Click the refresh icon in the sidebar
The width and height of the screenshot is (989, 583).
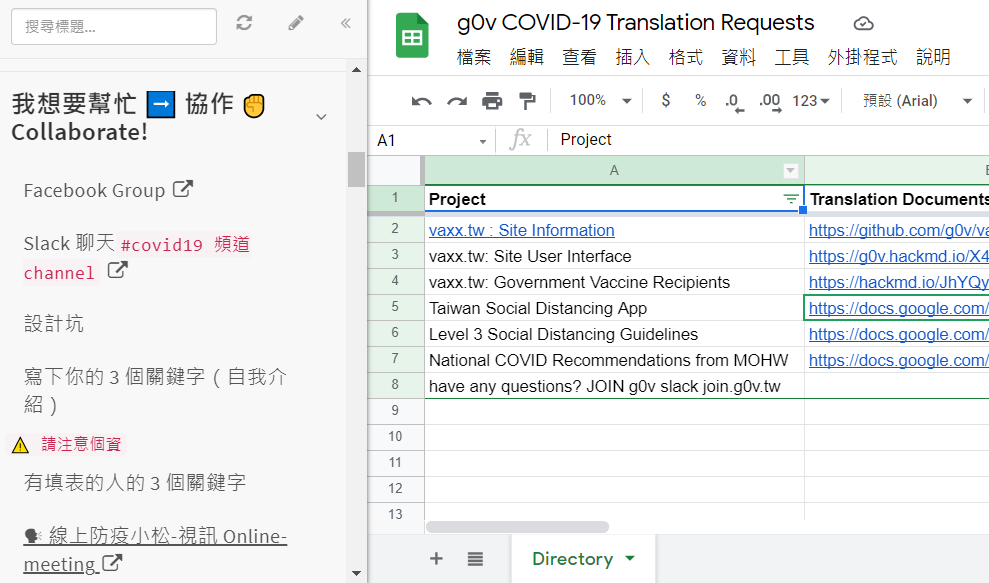[244, 23]
